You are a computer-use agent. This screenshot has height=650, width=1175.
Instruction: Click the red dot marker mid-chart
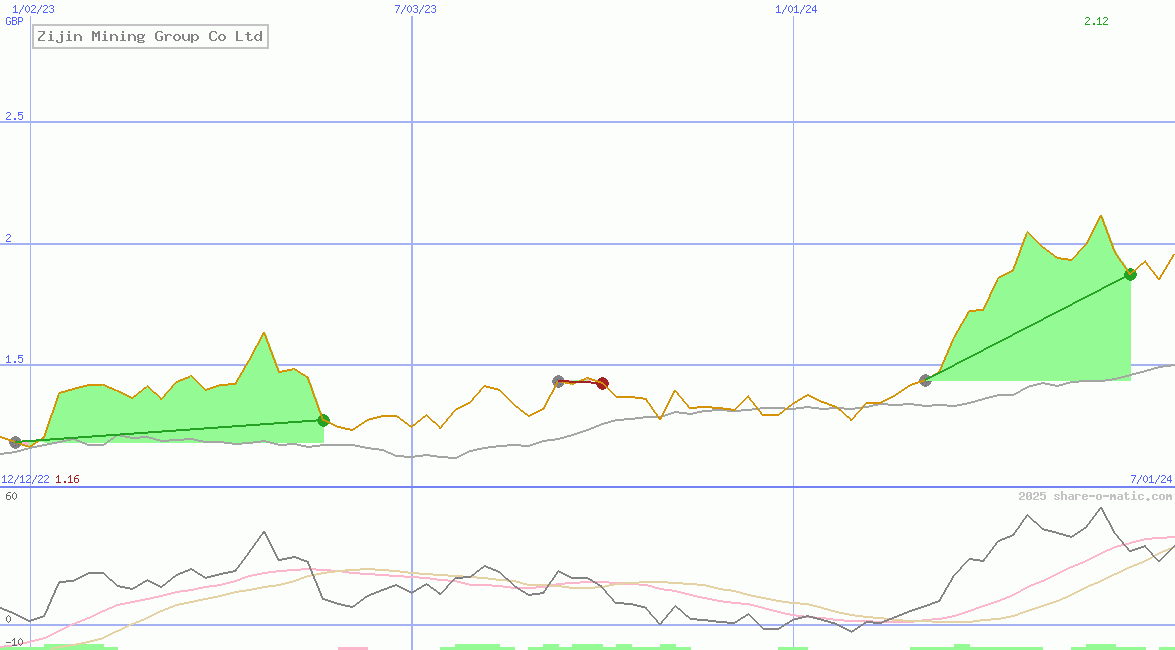point(601,383)
